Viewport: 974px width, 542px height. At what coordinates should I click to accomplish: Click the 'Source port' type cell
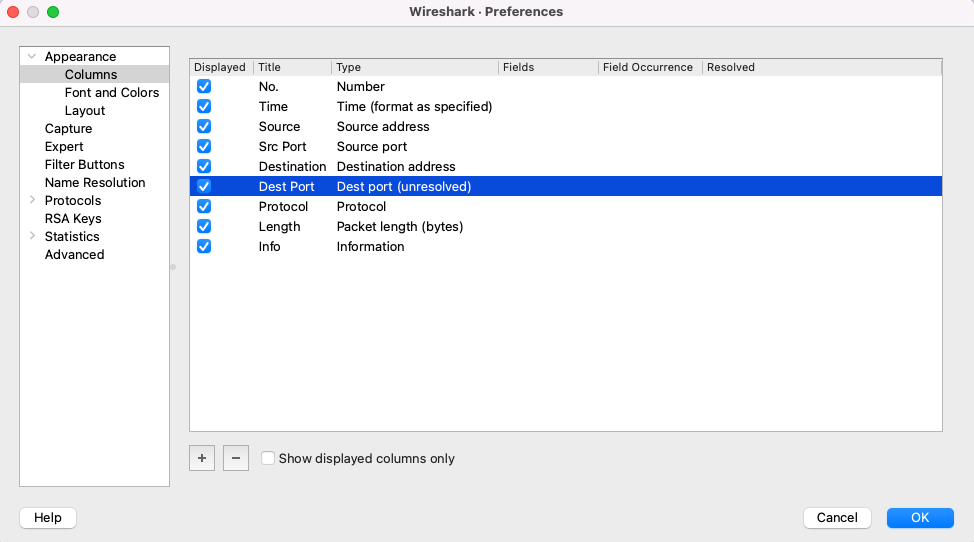[372, 147]
